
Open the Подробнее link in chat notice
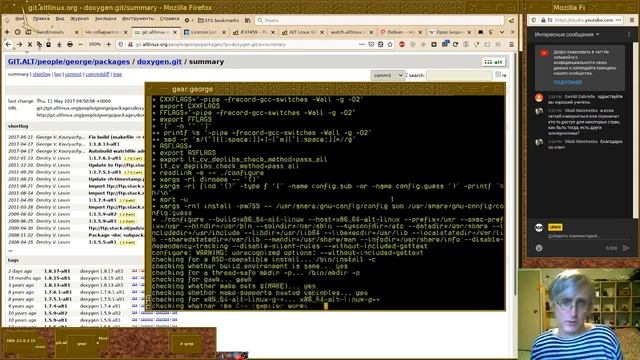coord(567,82)
